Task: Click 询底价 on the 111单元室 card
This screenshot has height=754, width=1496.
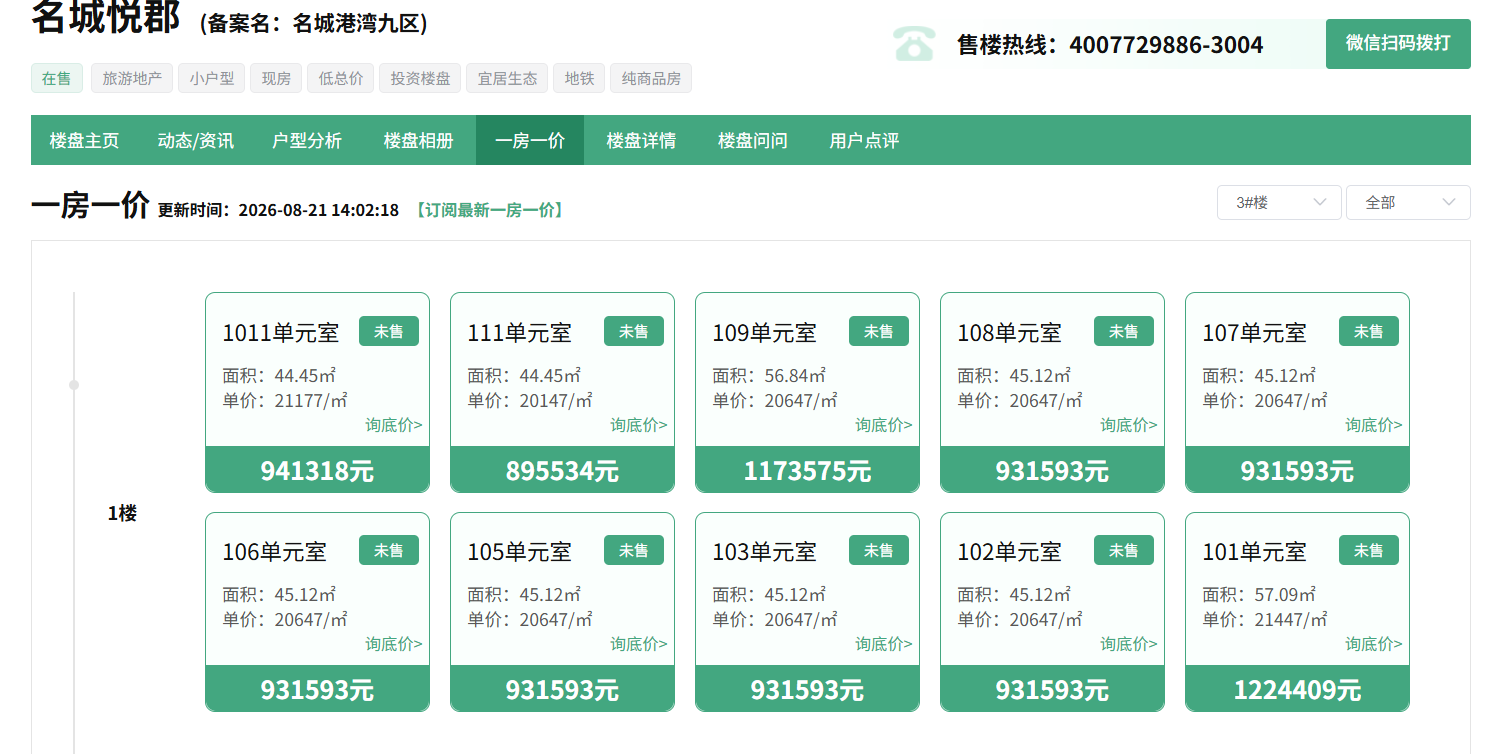Action: coord(639,425)
